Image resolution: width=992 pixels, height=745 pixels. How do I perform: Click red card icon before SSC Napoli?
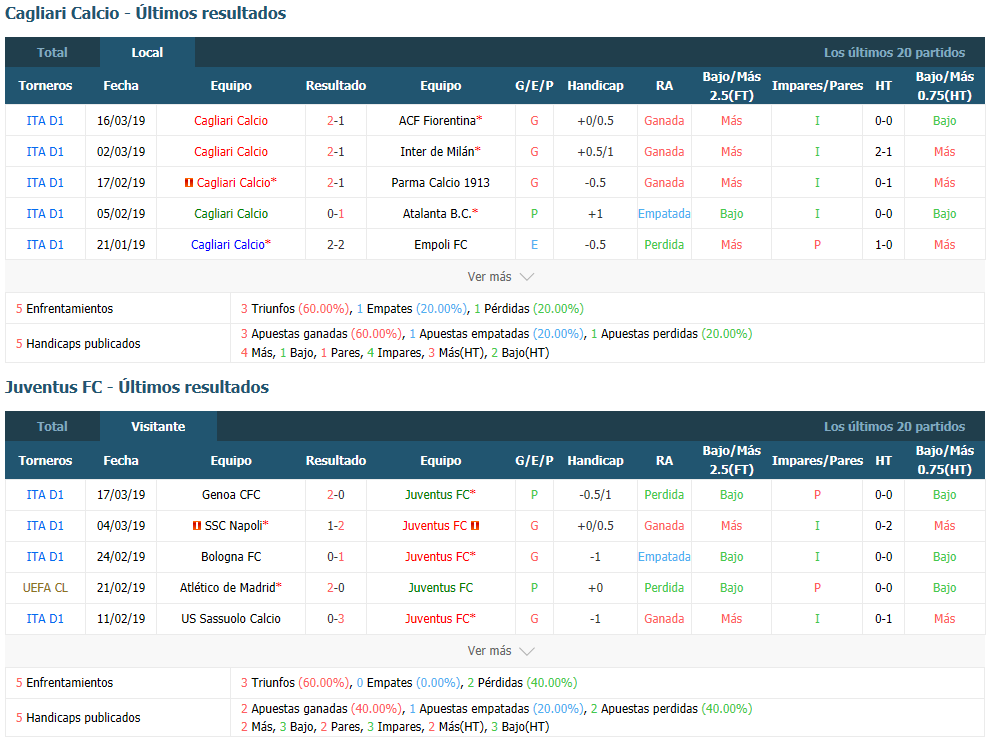(x=197, y=526)
